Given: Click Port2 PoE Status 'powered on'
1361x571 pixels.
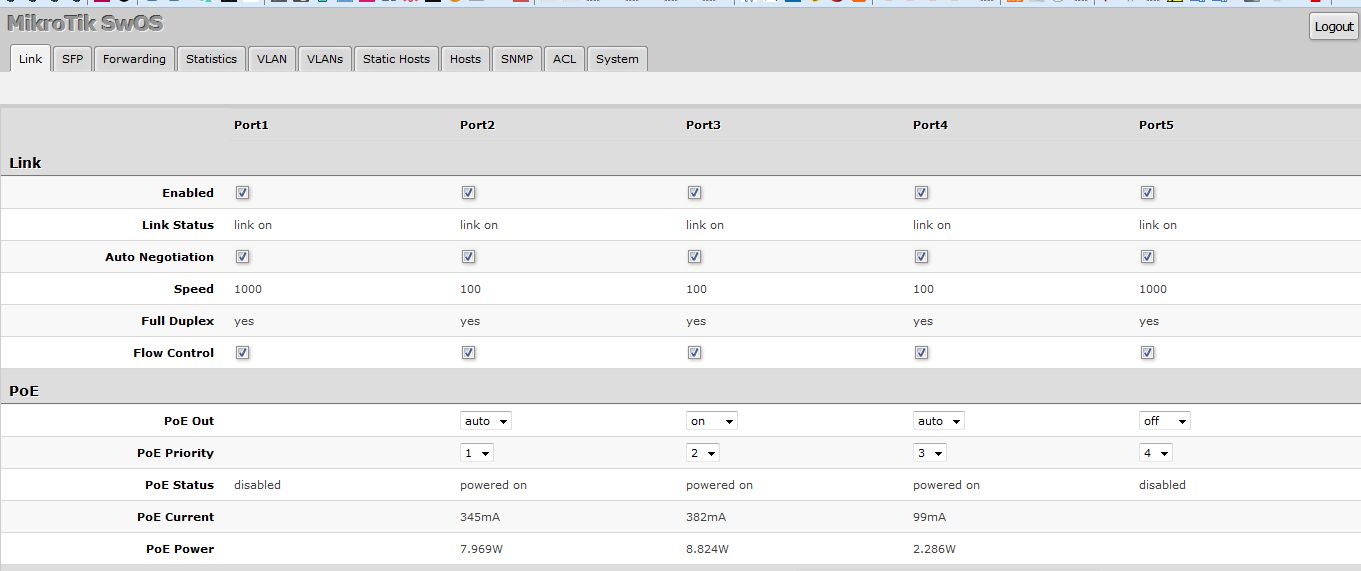Looking at the screenshot, I should click(x=493, y=485).
